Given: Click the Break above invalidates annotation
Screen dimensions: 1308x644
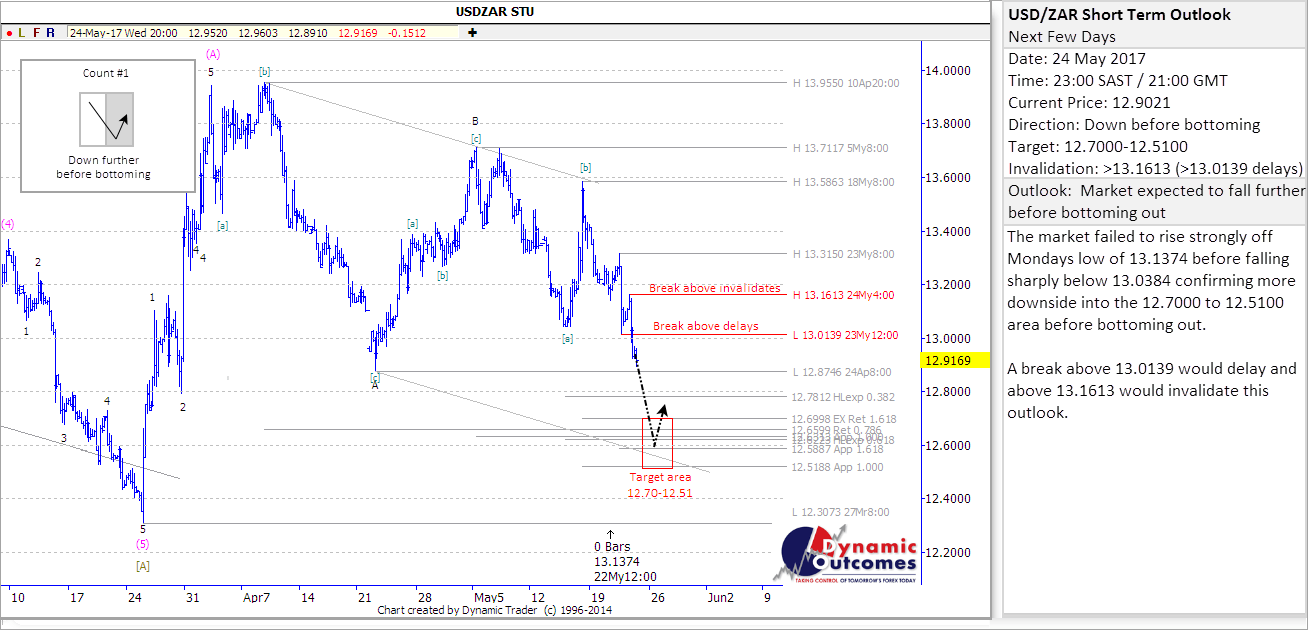Looking at the screenshot, I should pyautogui.click(x=714, y=288).
